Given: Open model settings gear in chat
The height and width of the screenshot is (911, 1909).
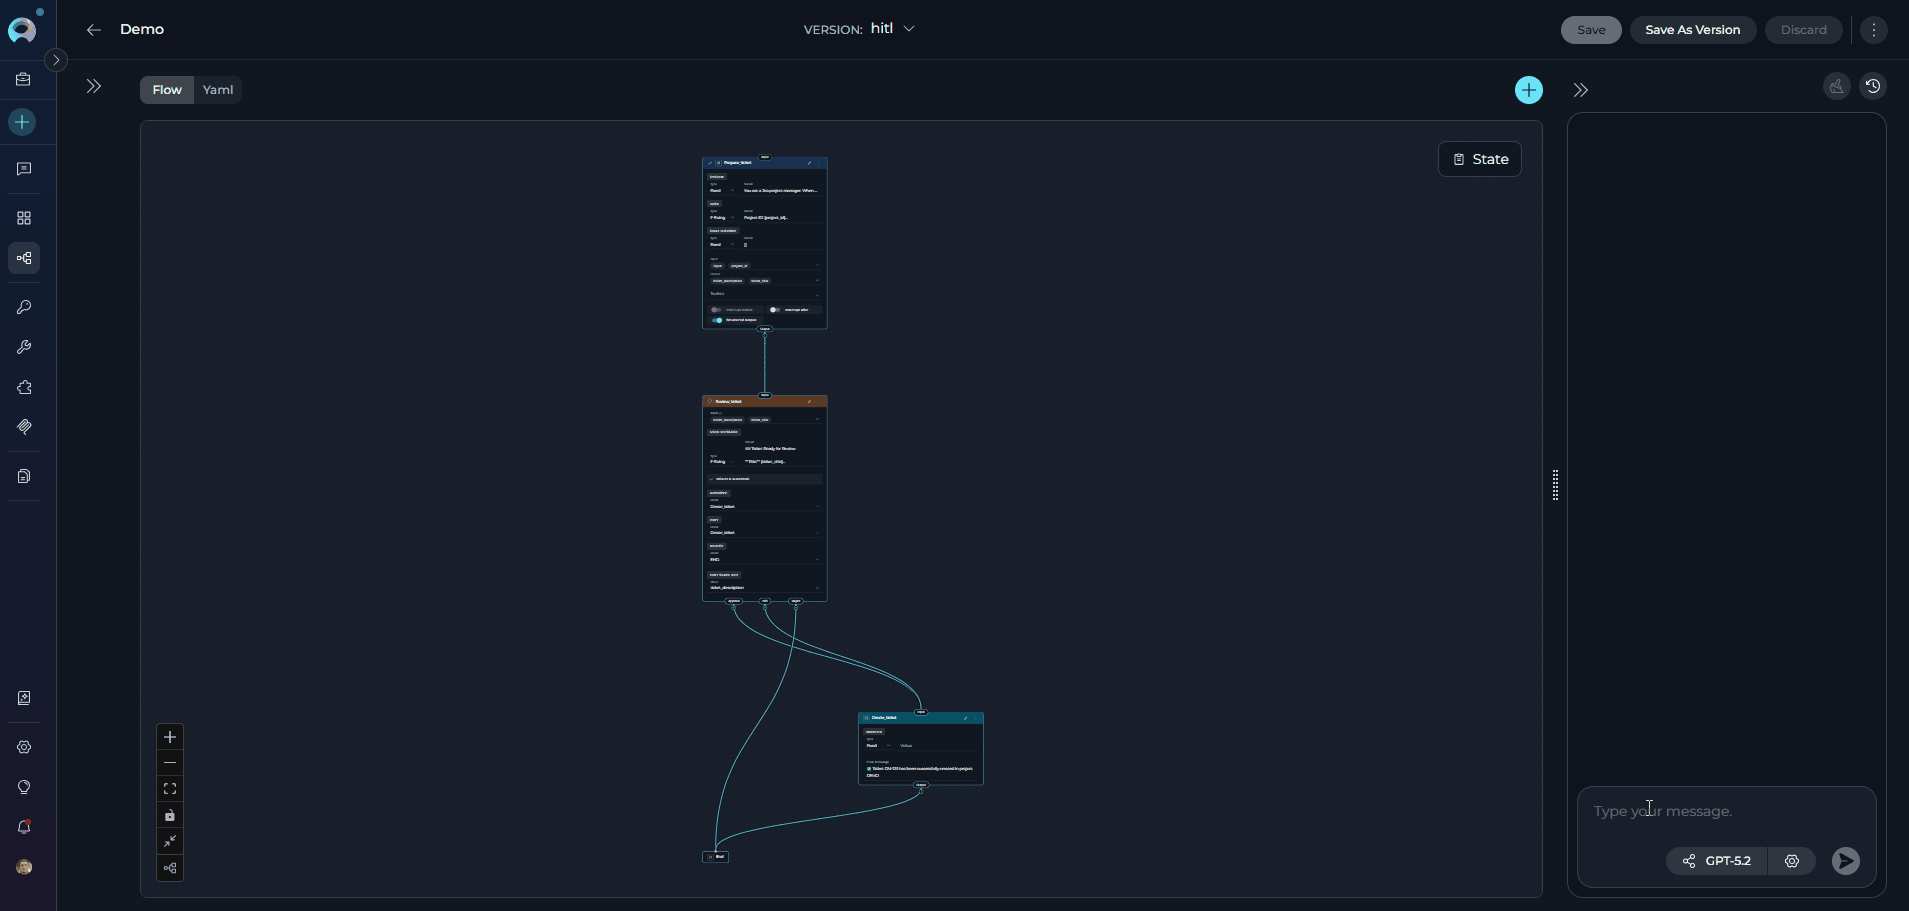Looking at the screenshot, I should 1791,861.
